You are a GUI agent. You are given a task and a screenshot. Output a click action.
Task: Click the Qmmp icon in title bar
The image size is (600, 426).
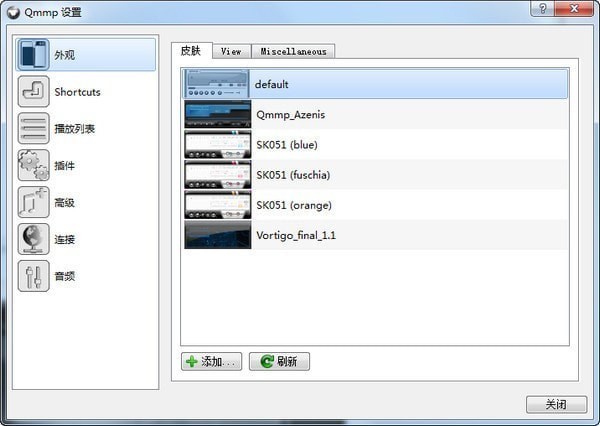point(13,12)
